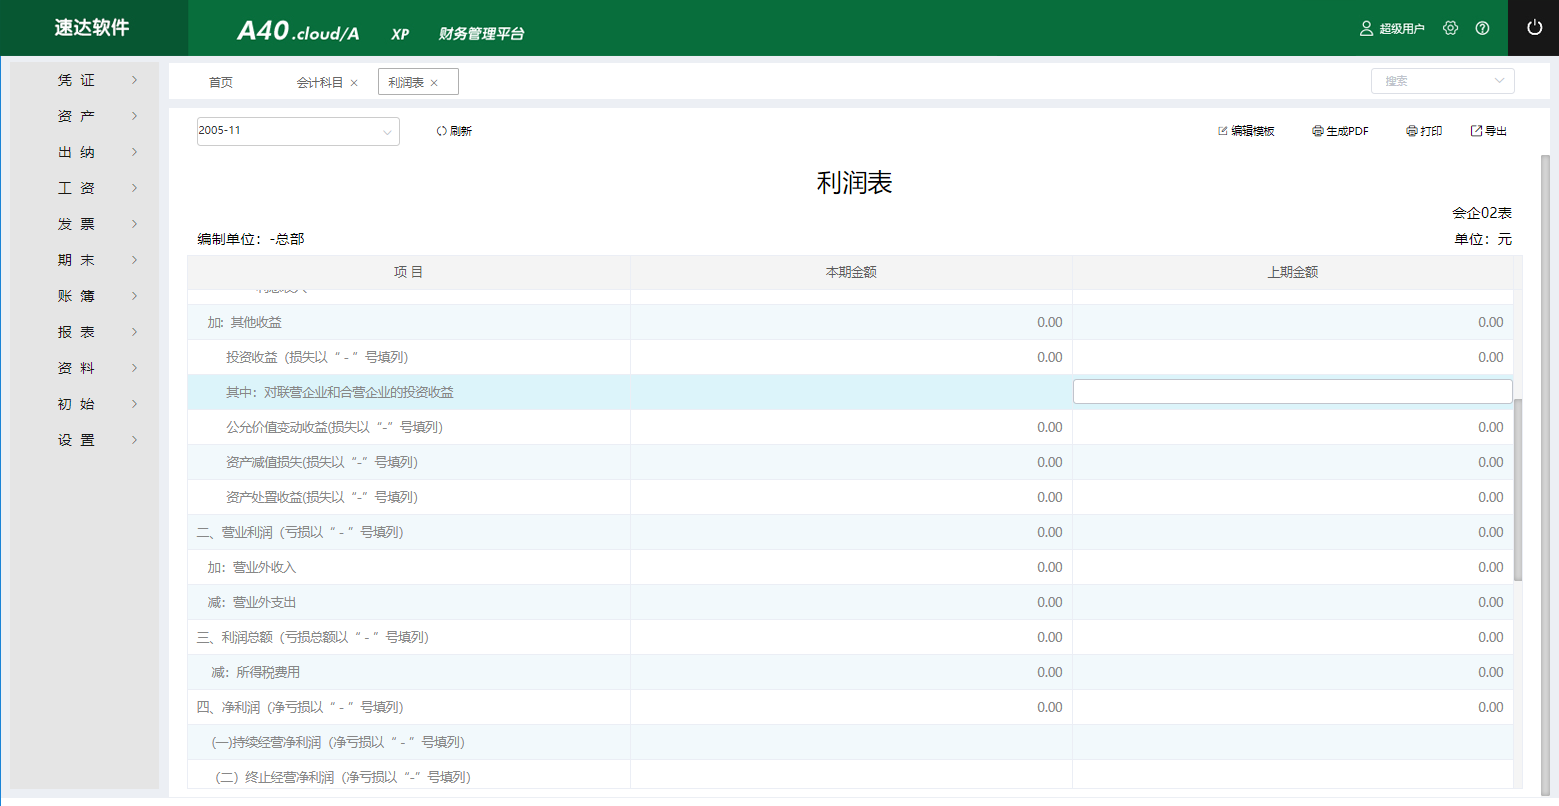
Task: Click 生成PDF button
Action: (1340, 131)
